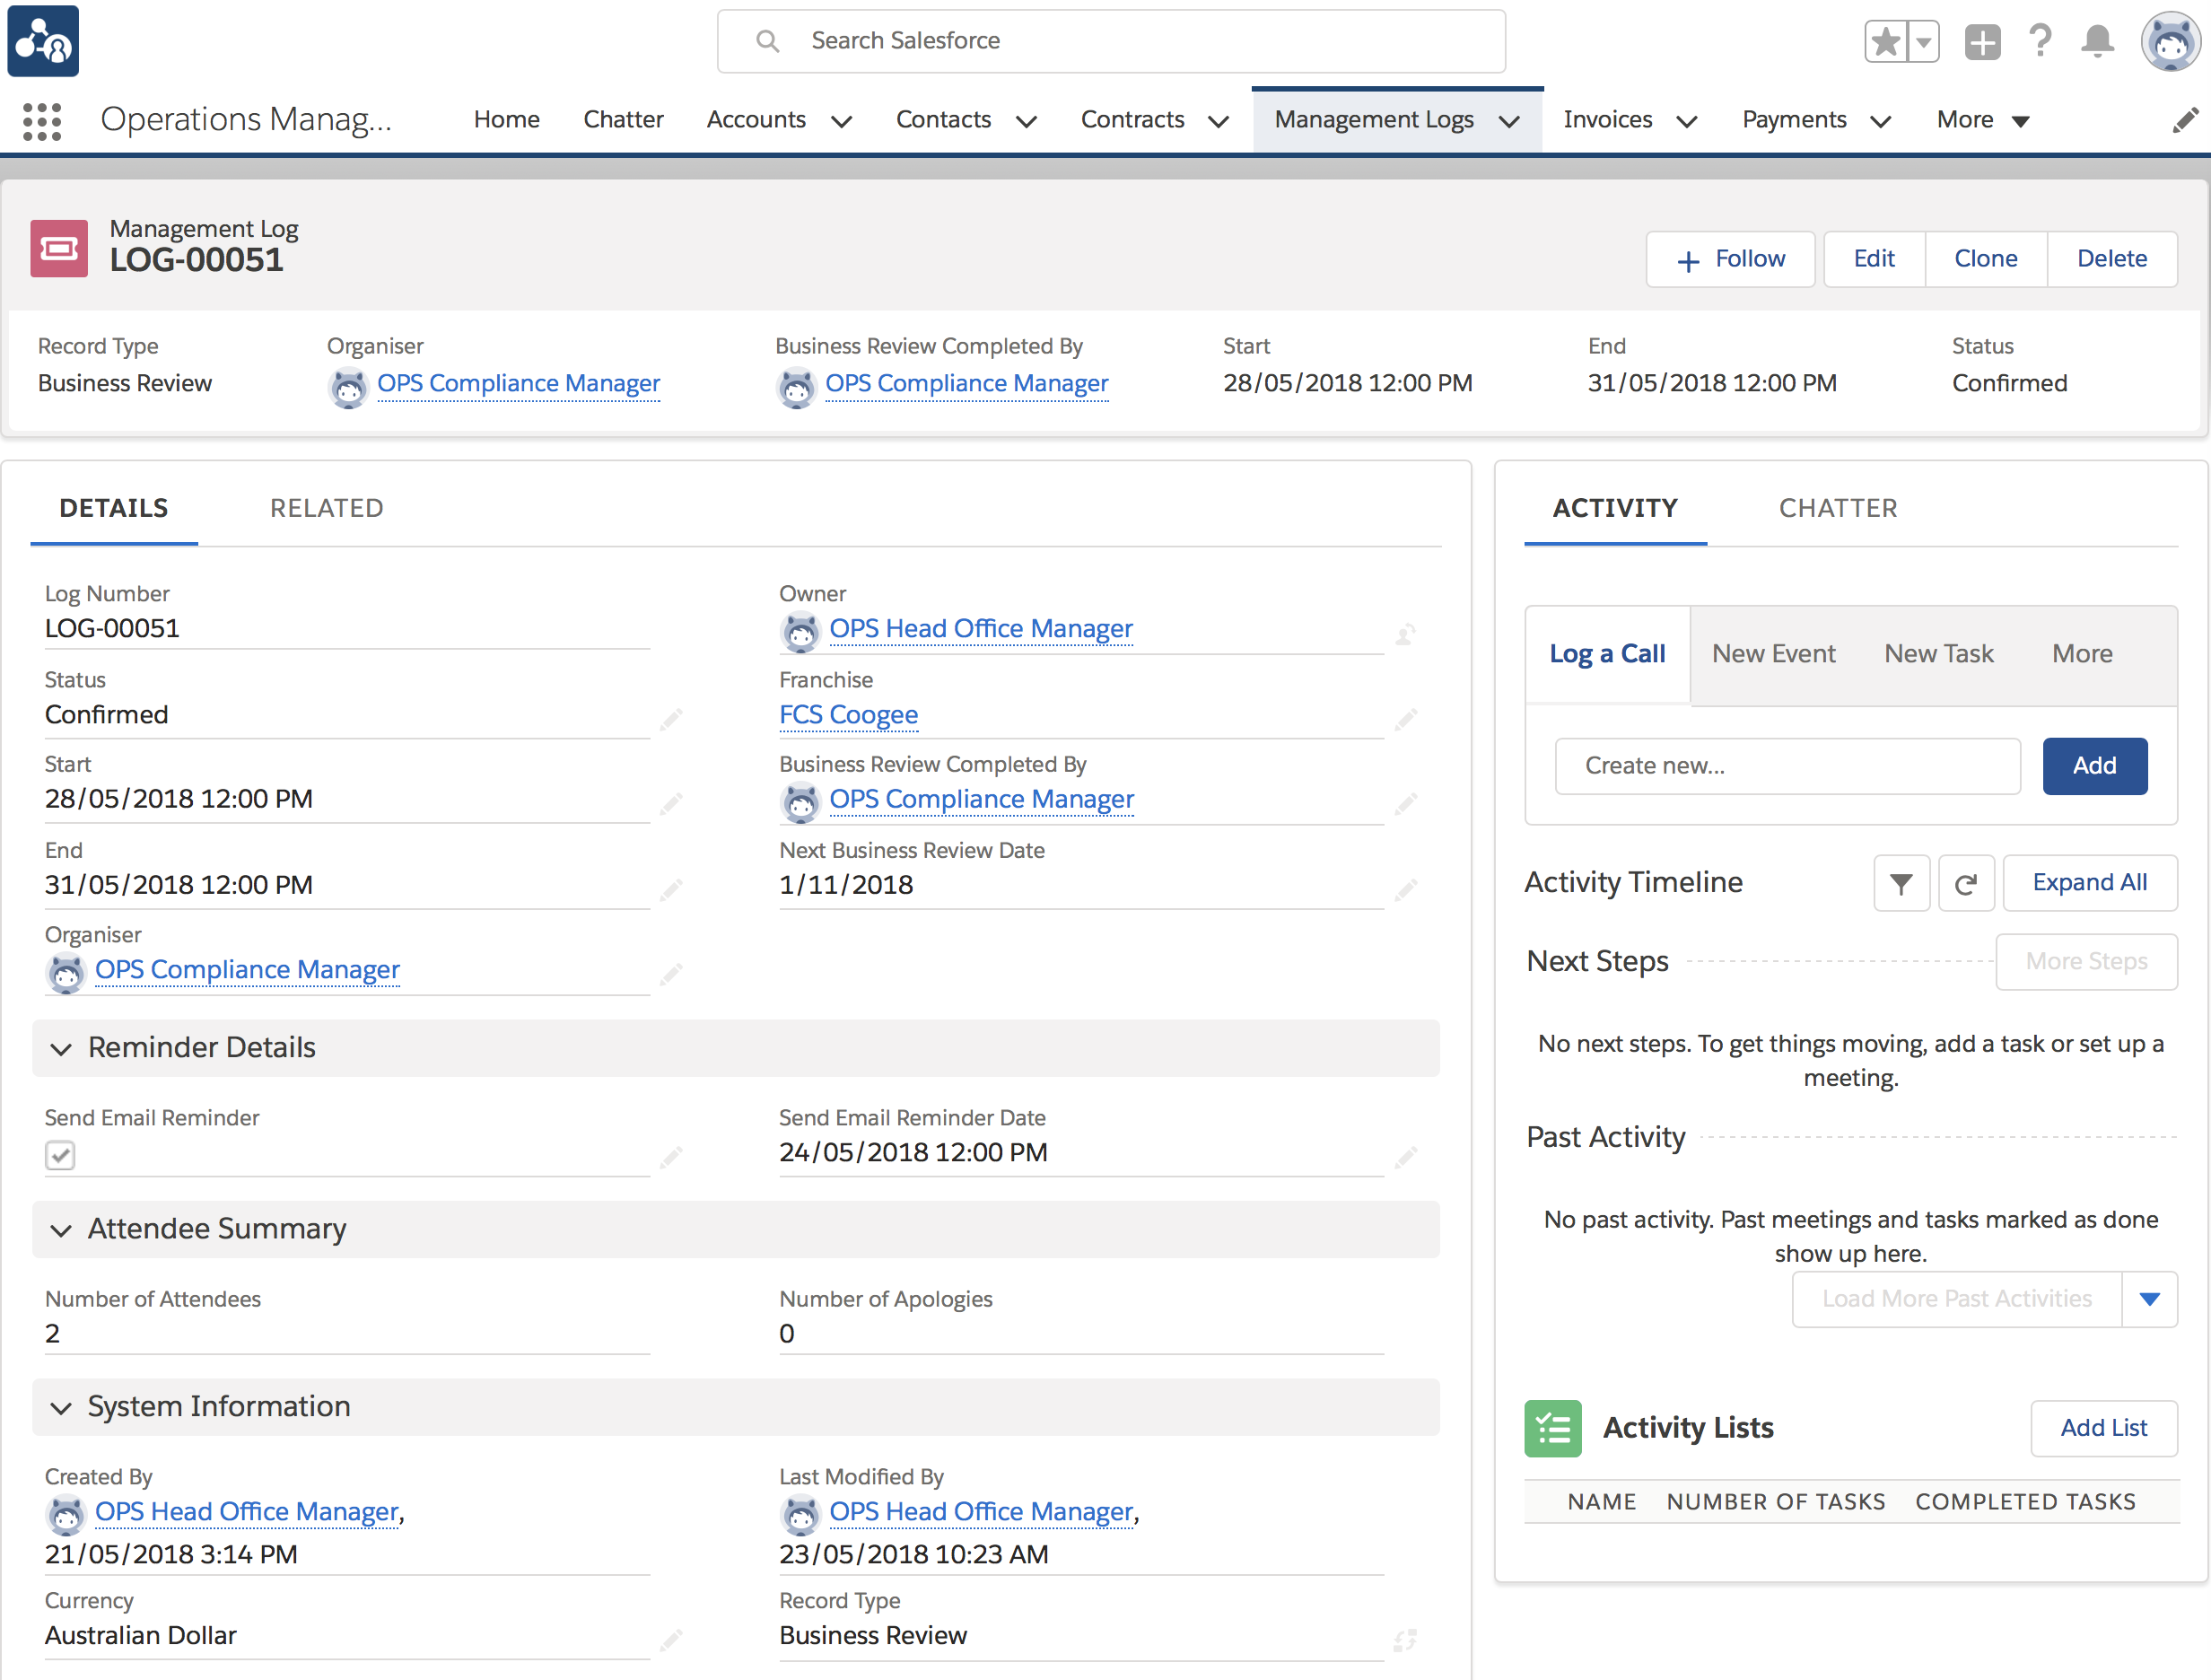2211x1680 pixels.
Task: Click the pencil to personalize navigation bar
Action: 2185,120
